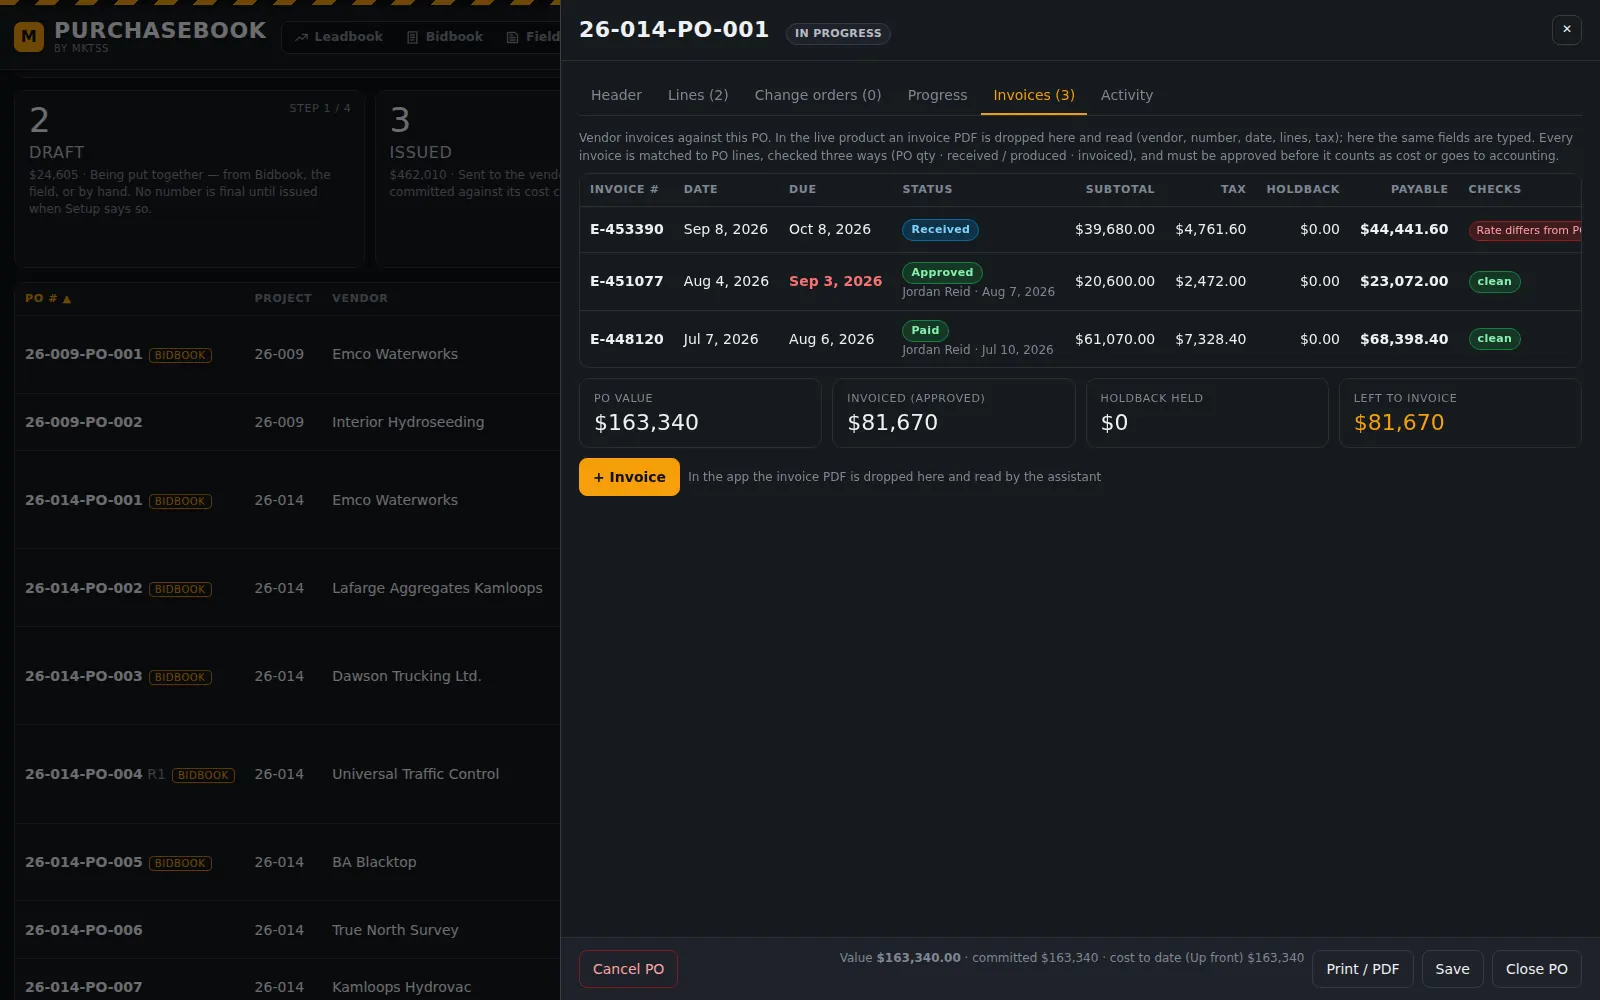Save the purchase order
1600x1000 pixels.
point(1452,969)
